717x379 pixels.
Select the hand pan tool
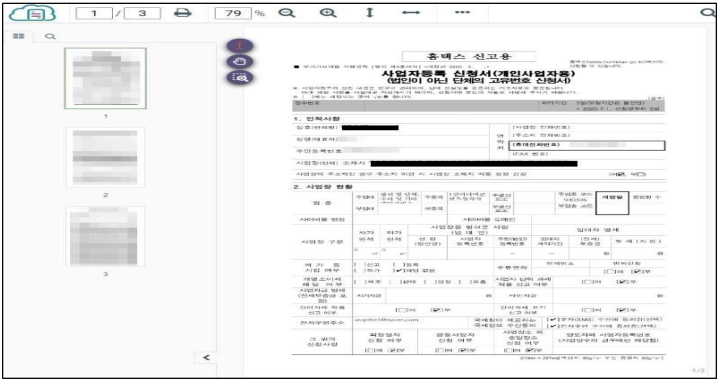(240, 62)
